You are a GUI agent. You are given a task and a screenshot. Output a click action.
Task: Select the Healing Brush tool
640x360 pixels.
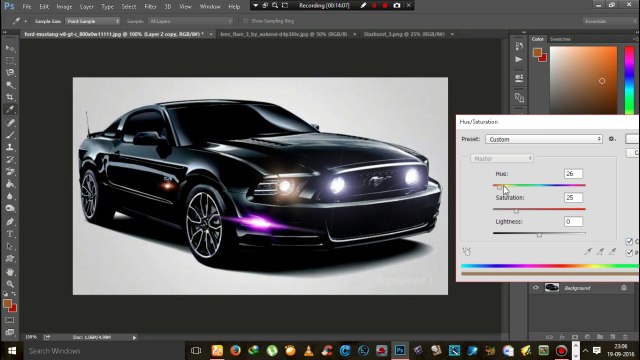click(10, 122)
